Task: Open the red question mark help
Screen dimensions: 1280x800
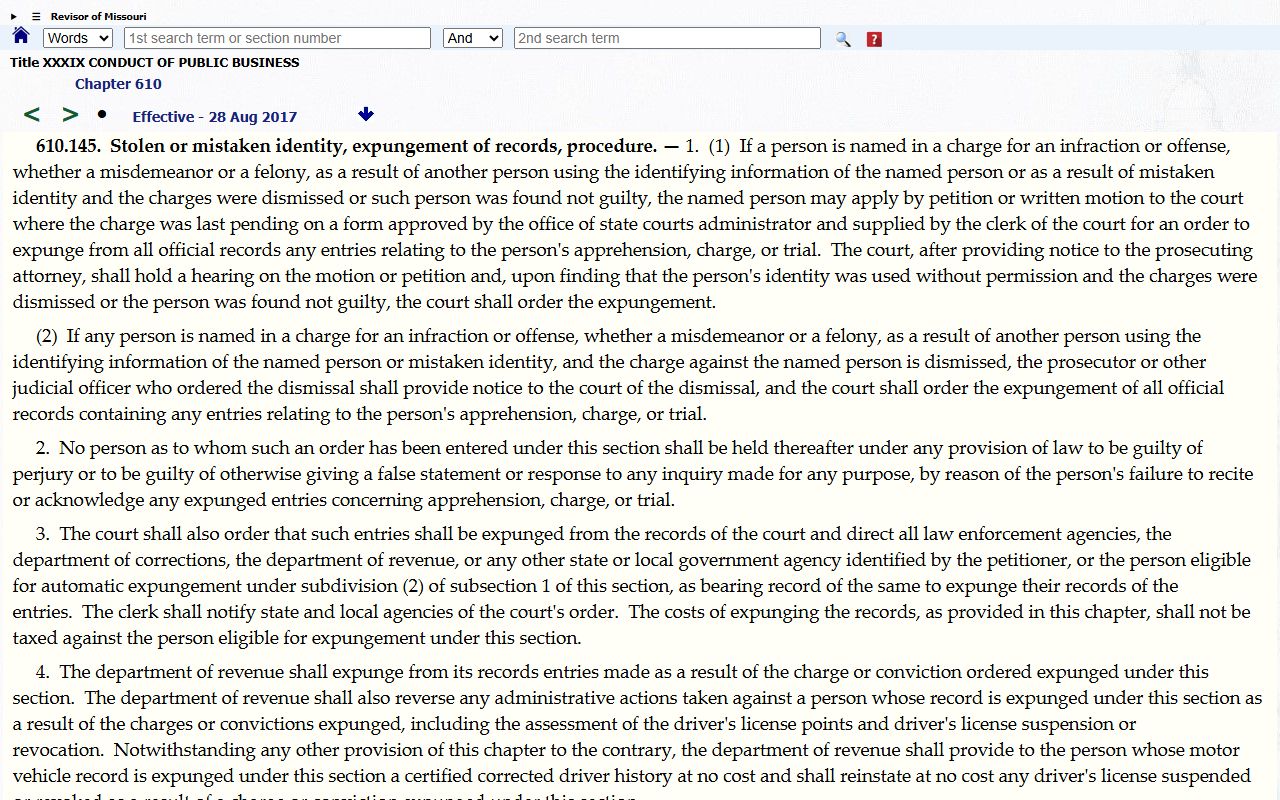Action: 874,39
